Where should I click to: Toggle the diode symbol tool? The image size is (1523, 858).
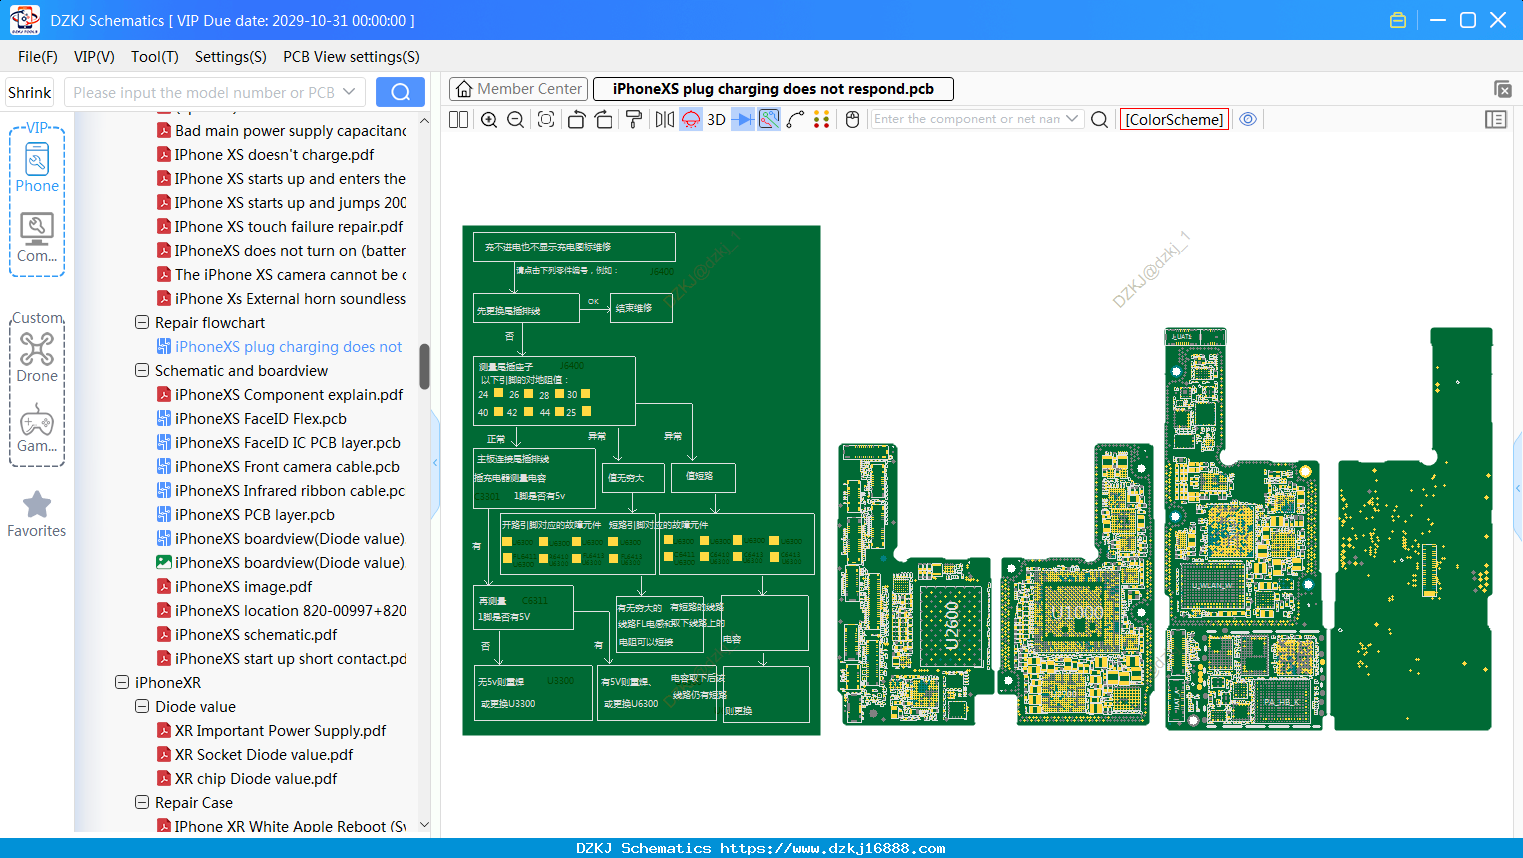point(742,120)
